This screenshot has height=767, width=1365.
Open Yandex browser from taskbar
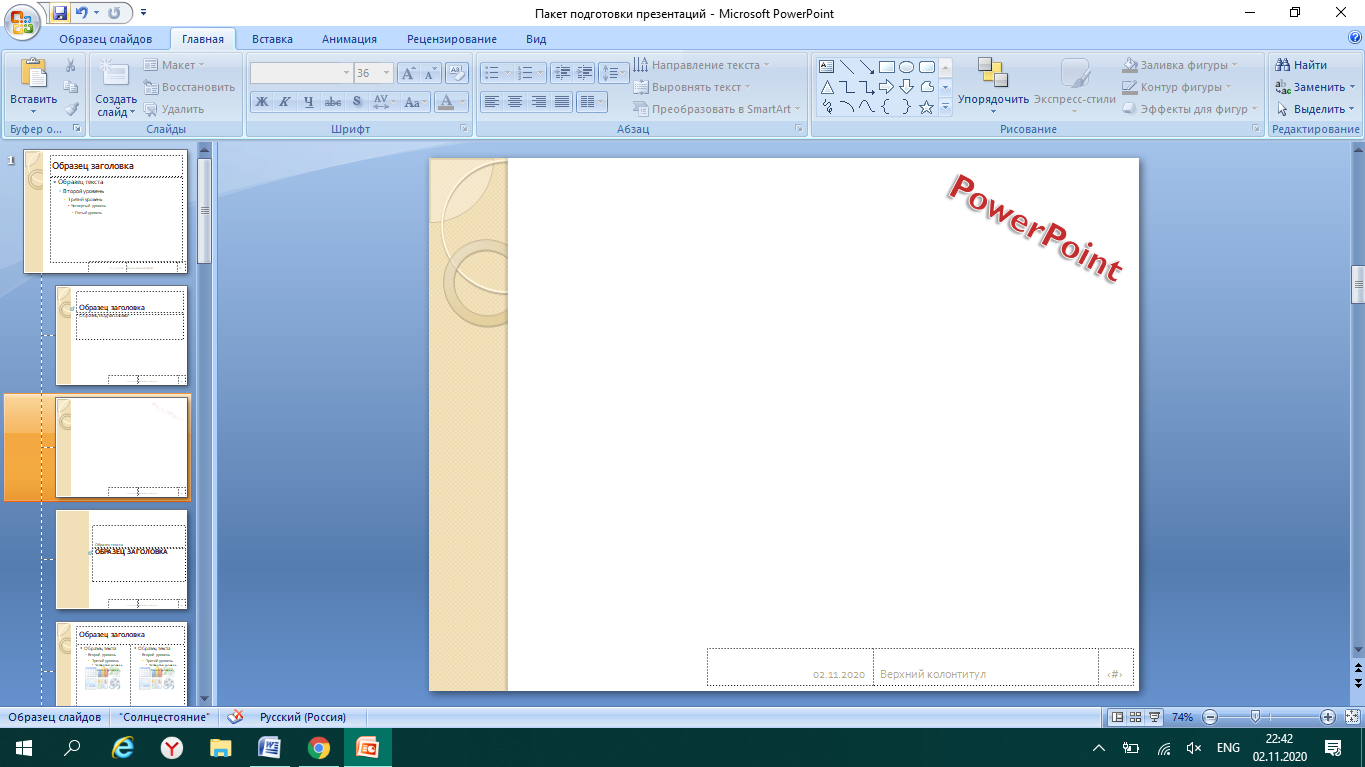[173, 747]
